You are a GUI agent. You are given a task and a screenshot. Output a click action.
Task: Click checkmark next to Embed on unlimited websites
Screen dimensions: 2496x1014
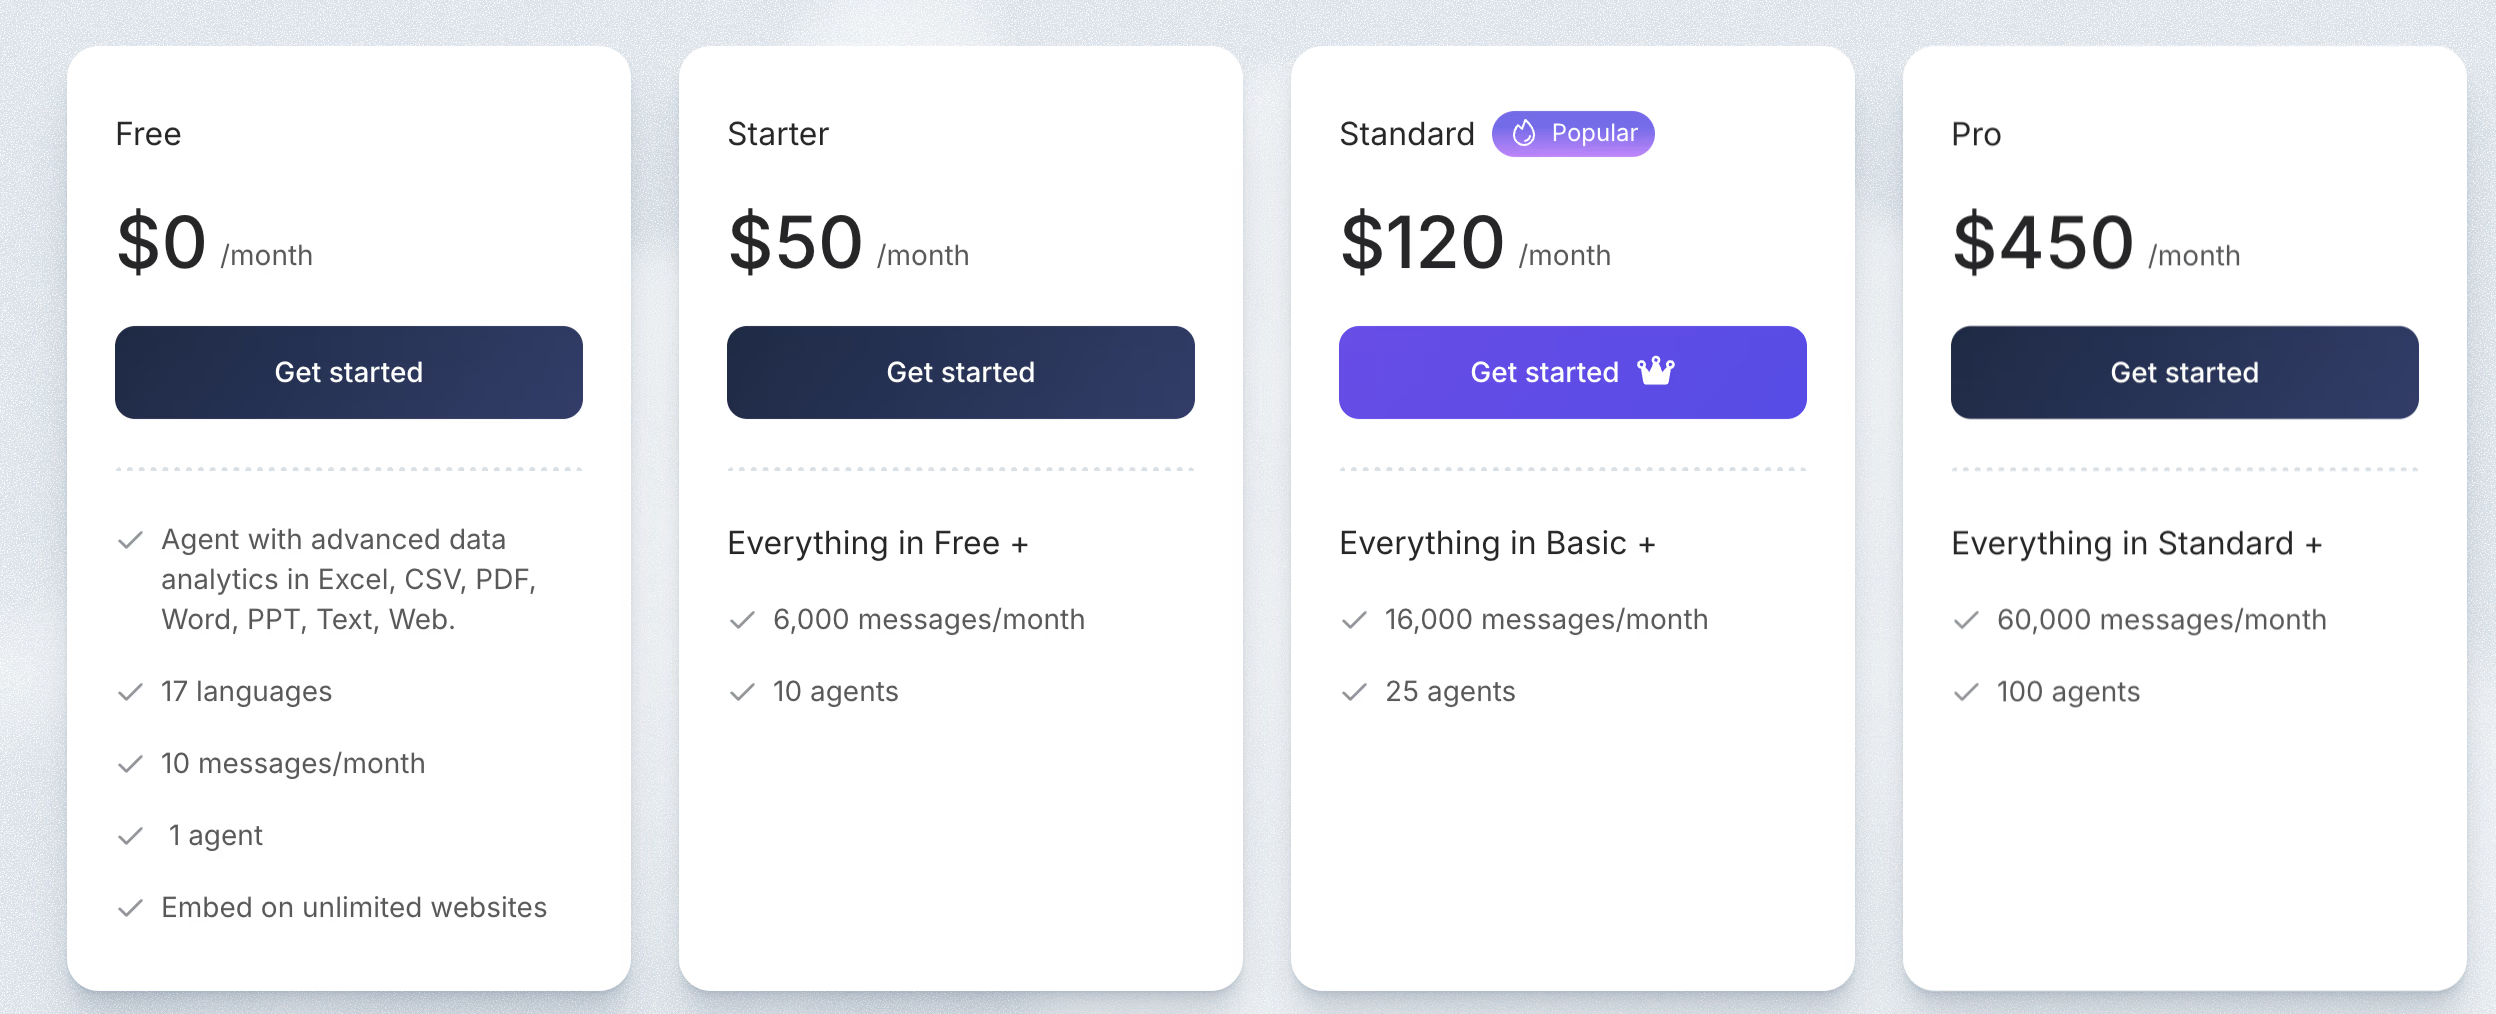coord(130,908)
